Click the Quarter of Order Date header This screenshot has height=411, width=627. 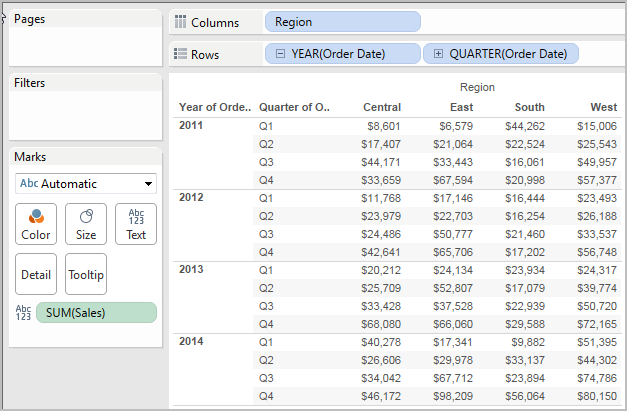294,107
